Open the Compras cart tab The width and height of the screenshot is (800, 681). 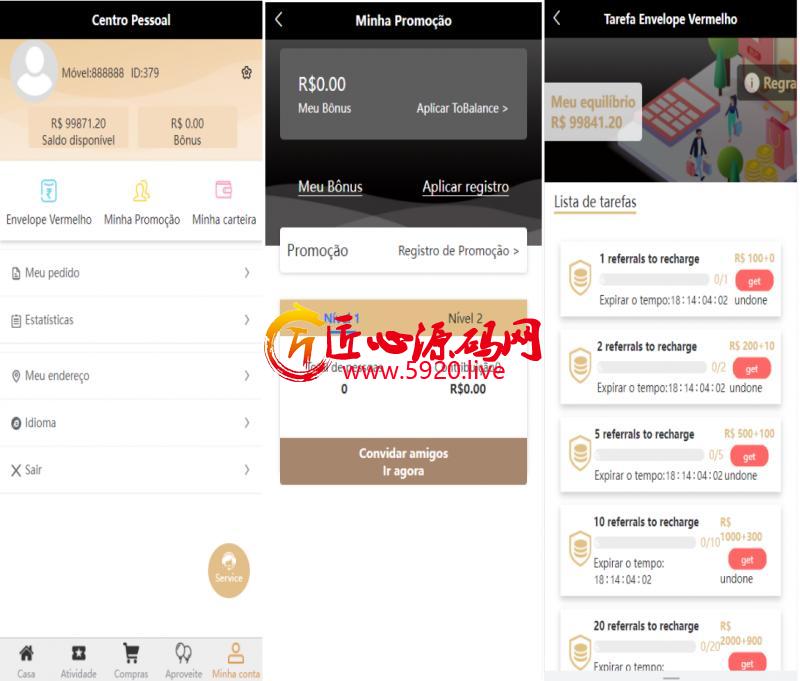coord(131,661)
